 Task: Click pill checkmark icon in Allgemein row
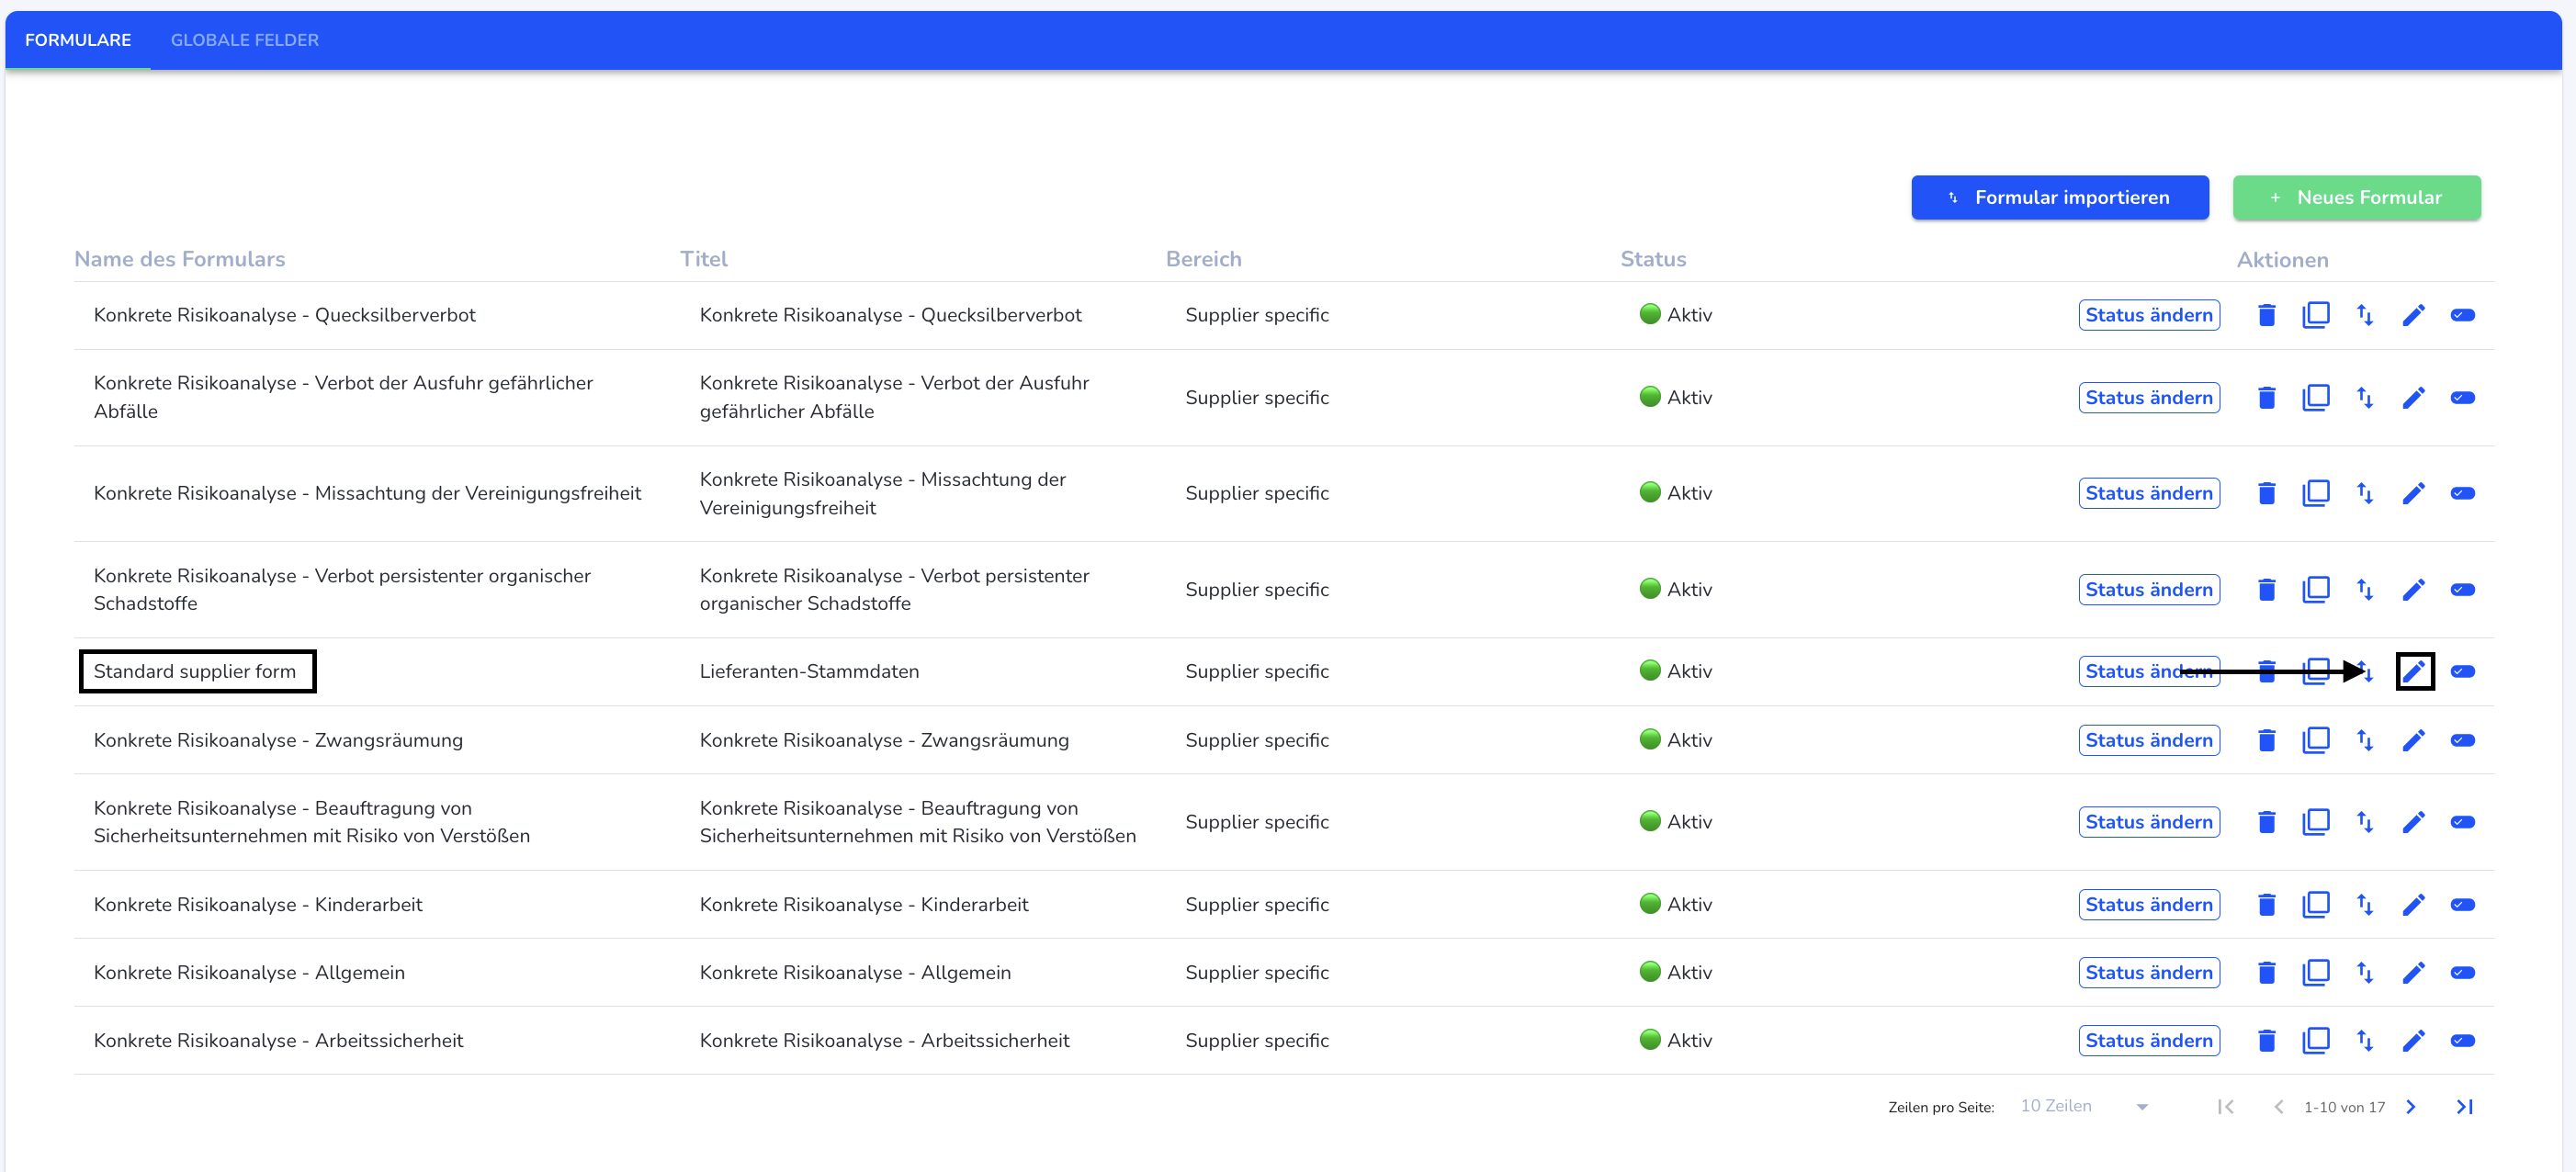pyautogui.click(x=2463, y=972)
